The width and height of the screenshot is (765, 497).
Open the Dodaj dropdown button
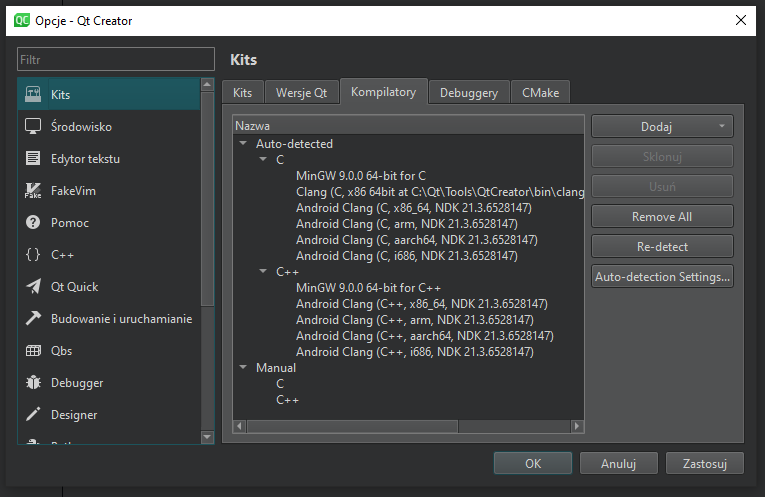(662, 127)
